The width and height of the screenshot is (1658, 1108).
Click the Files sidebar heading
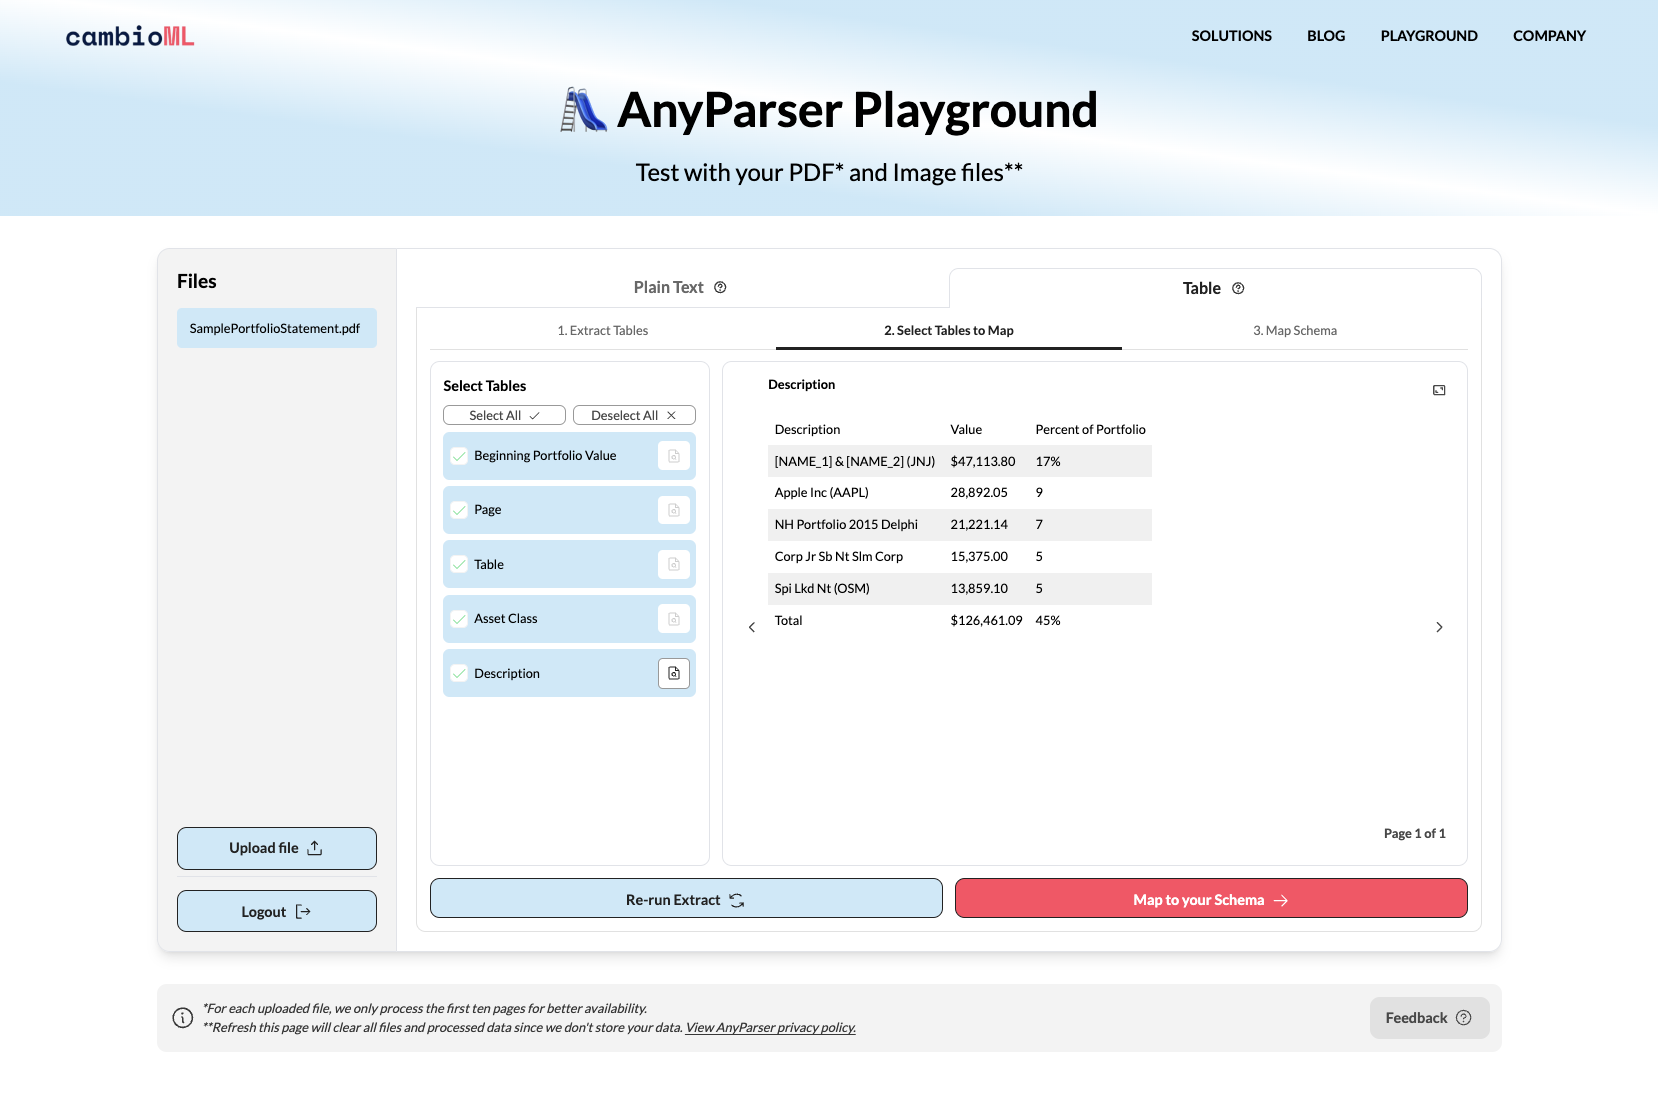tap(197, 282)
